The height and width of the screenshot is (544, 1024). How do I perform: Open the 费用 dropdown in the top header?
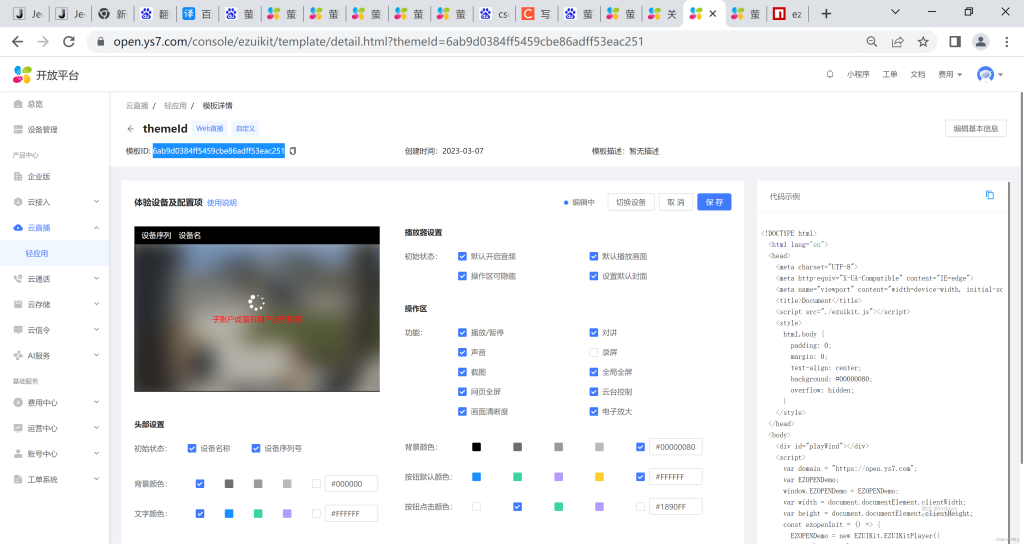click(950, 74)
